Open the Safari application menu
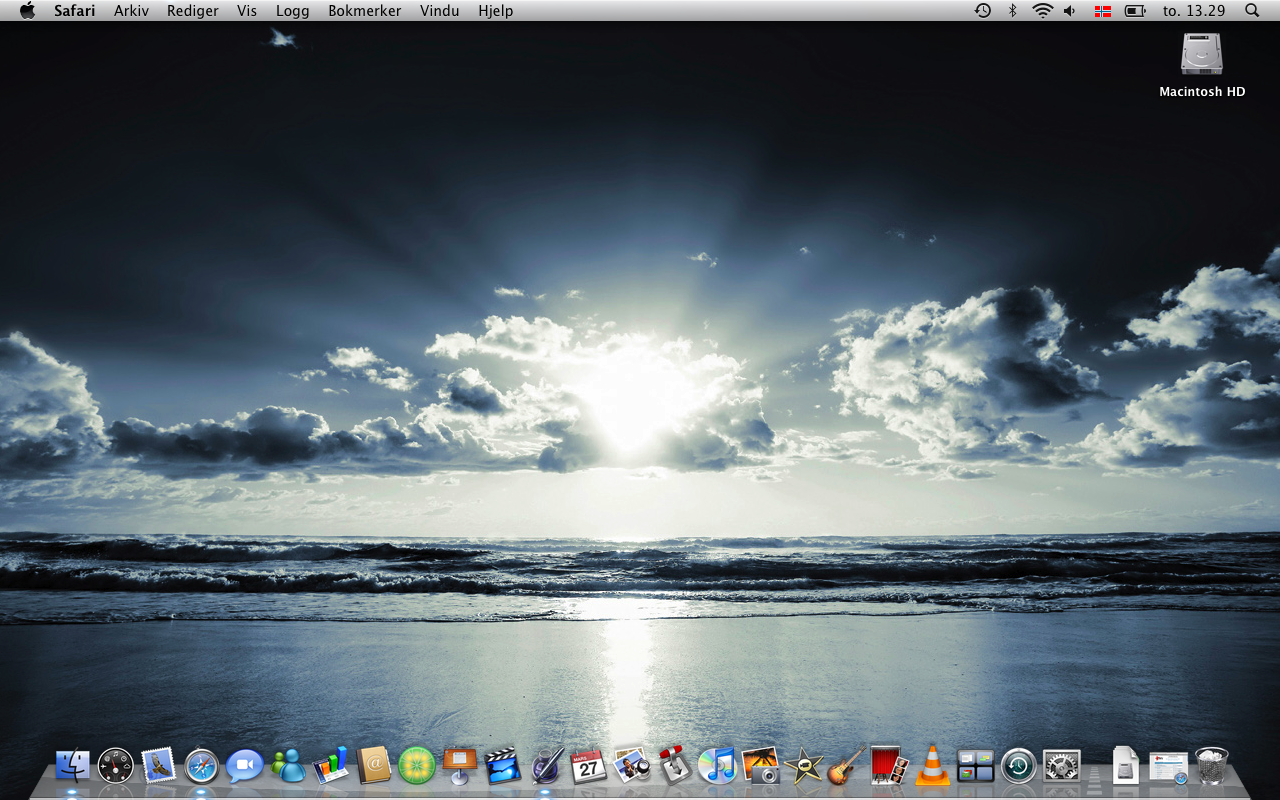This screenshot has height=800, width=1280. pyautogui.click(x=75, y=10)
